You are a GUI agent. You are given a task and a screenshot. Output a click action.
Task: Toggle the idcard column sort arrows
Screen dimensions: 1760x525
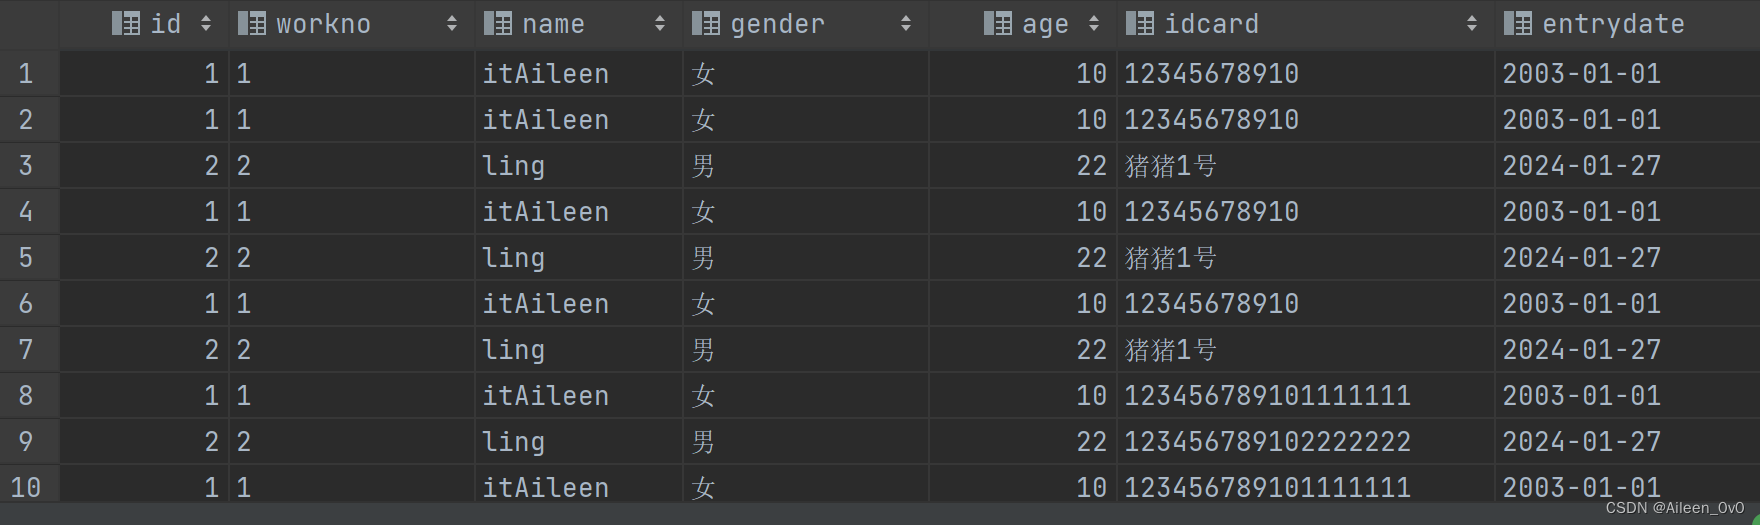click(1472, 24)
